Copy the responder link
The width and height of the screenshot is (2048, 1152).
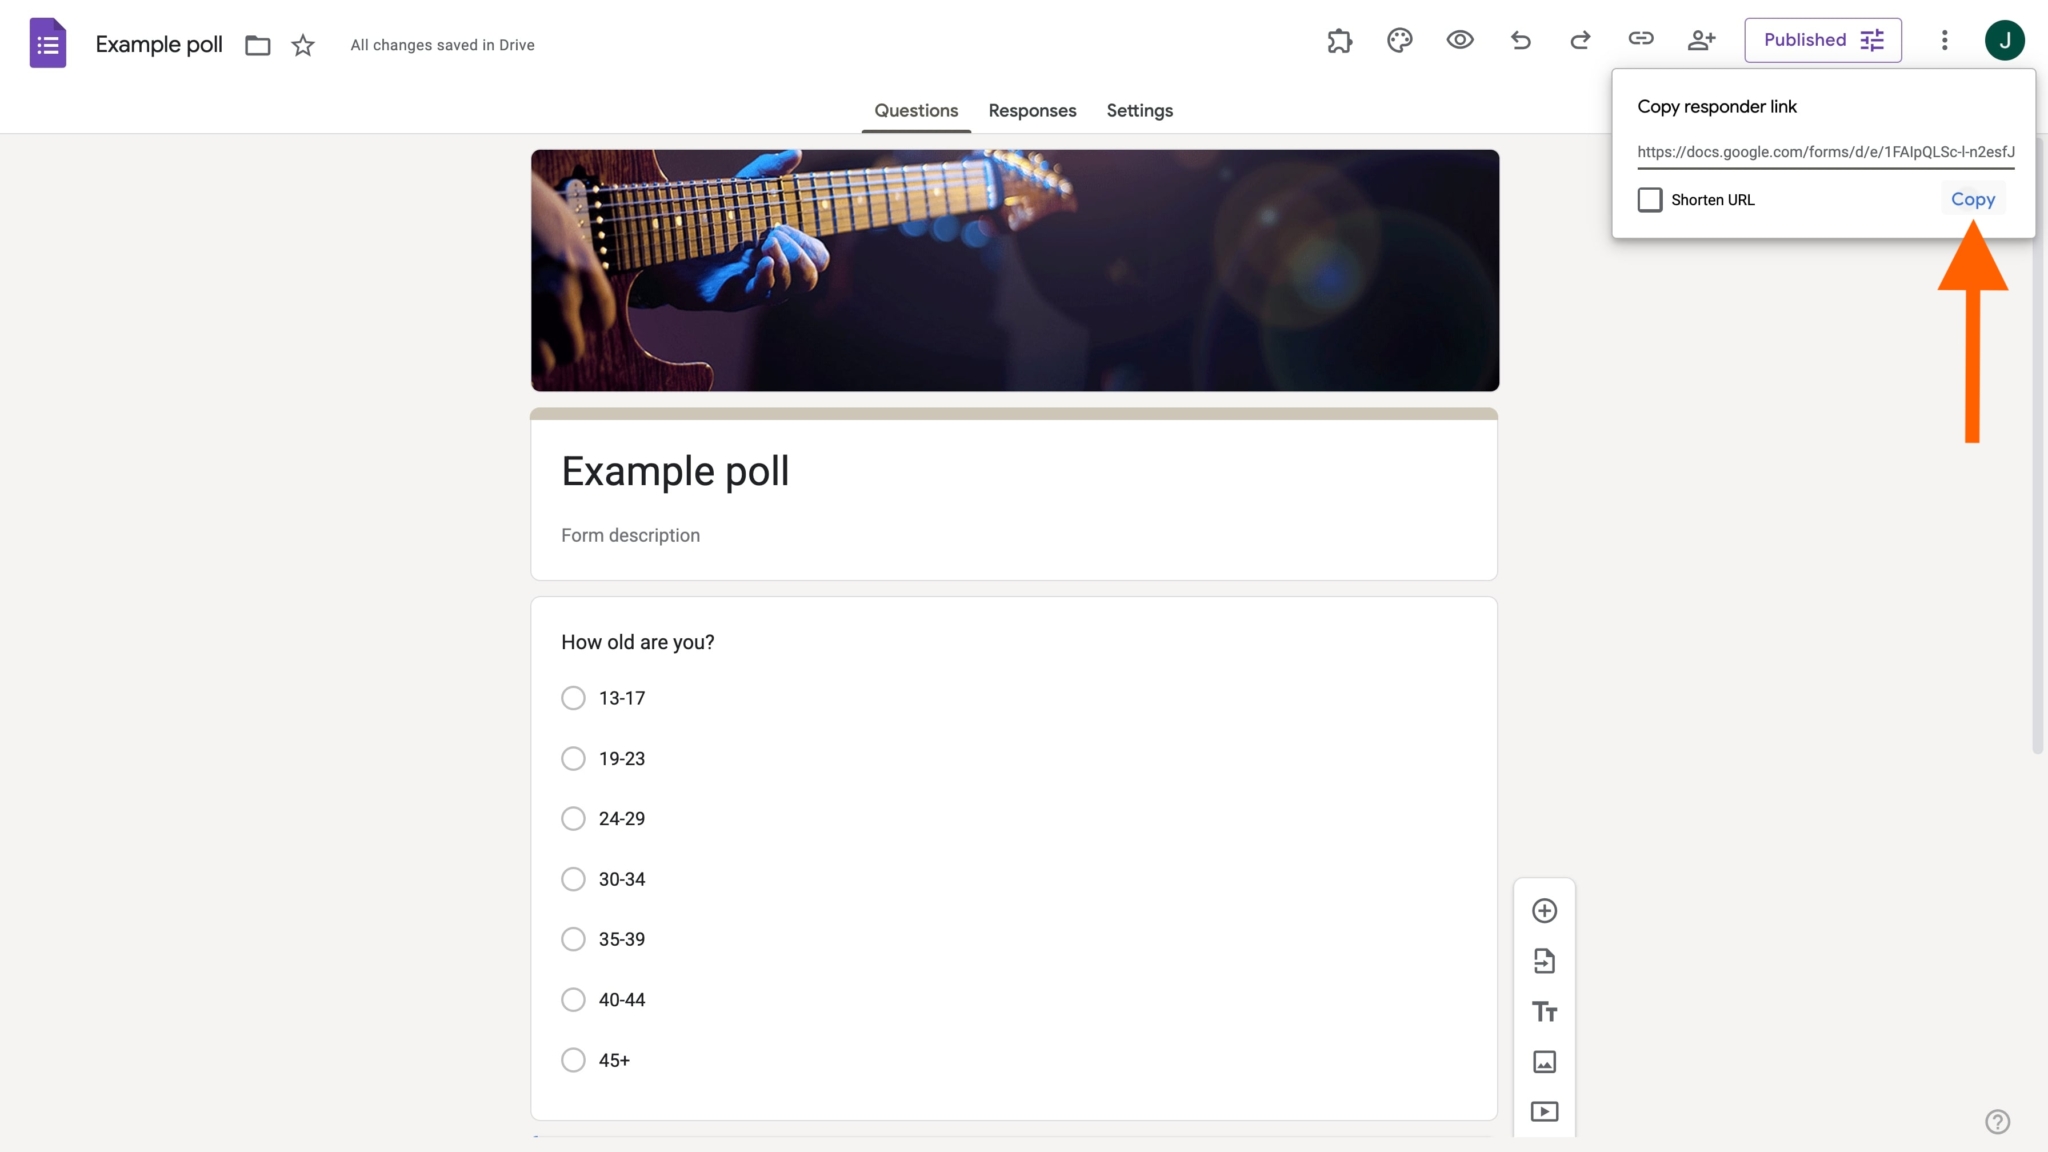click(1973, 198)
